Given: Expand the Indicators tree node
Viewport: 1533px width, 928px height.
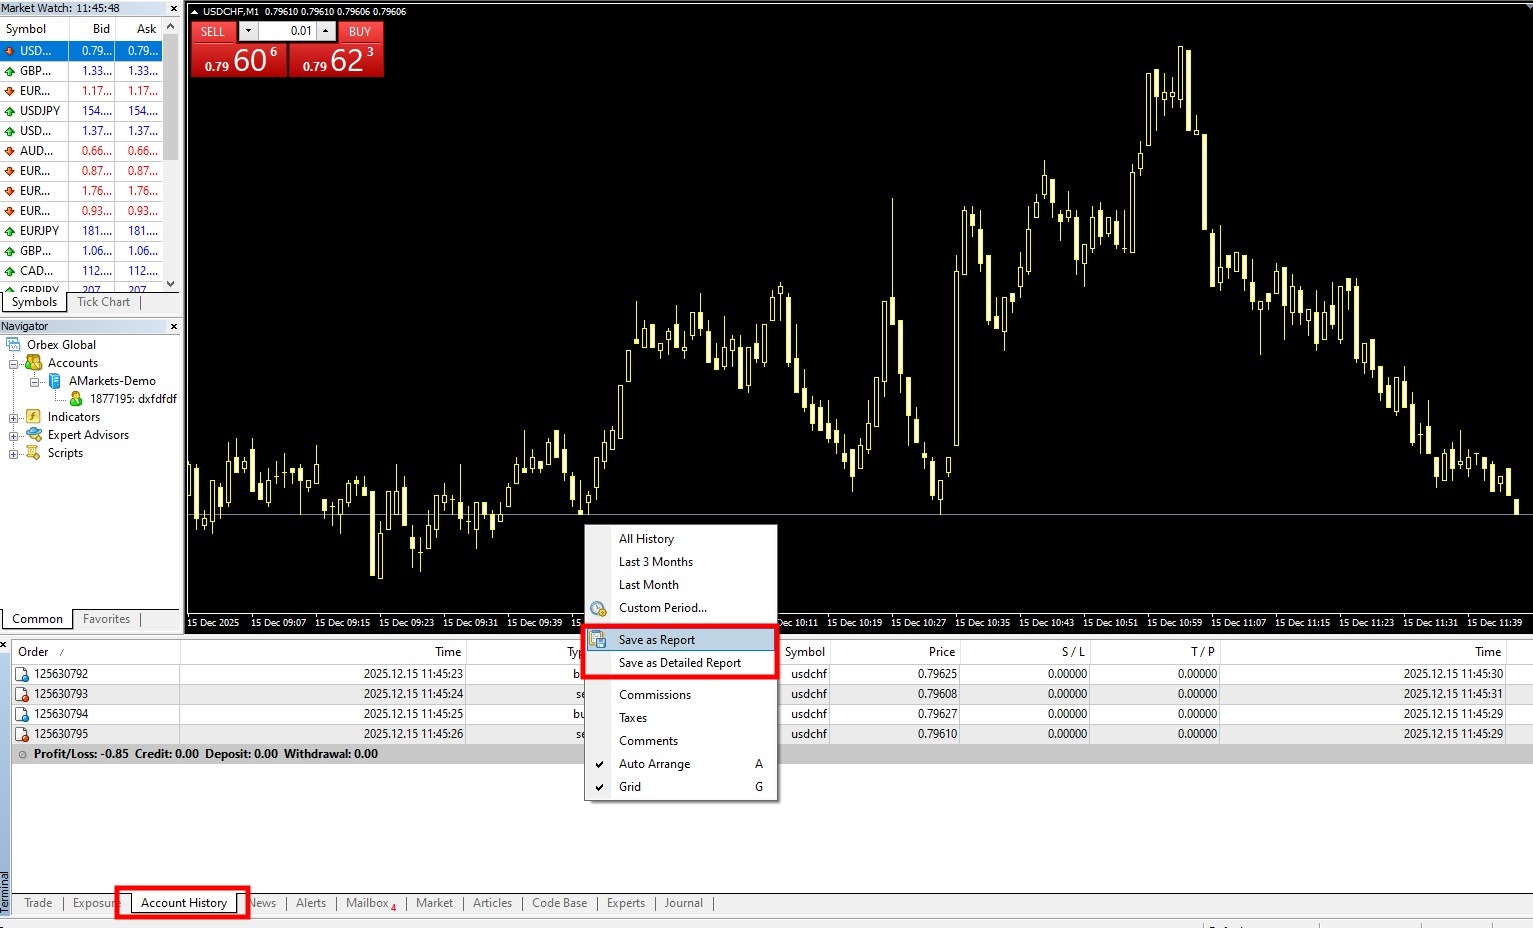Looking at the screenshot, I should (x=14, y=418).
